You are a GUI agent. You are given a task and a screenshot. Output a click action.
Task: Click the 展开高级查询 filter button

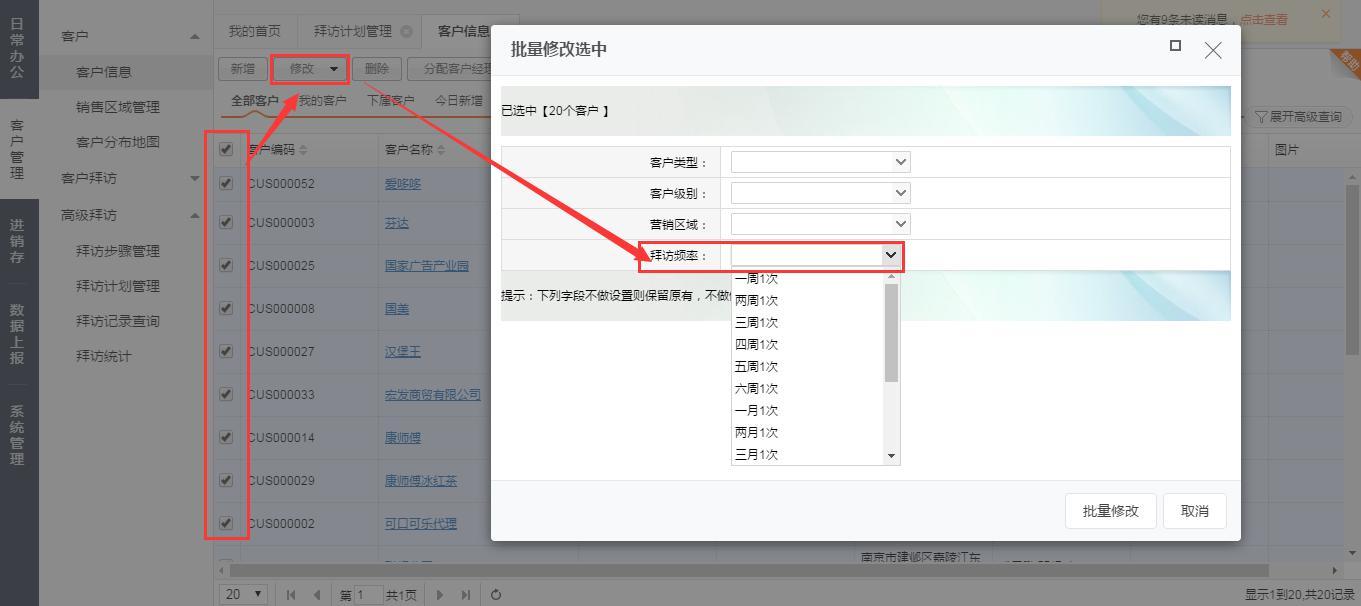tap(1299, 117)
